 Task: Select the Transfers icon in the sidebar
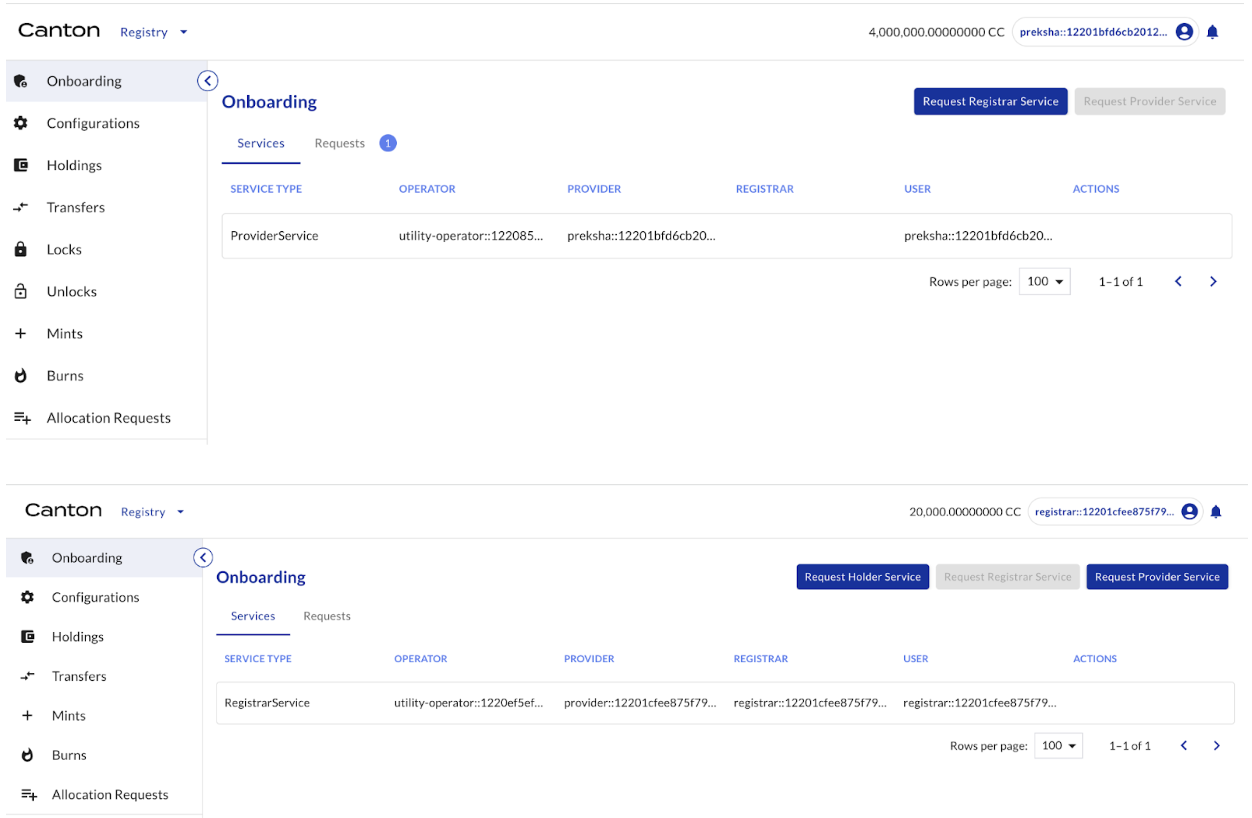[x=21, y=207]
